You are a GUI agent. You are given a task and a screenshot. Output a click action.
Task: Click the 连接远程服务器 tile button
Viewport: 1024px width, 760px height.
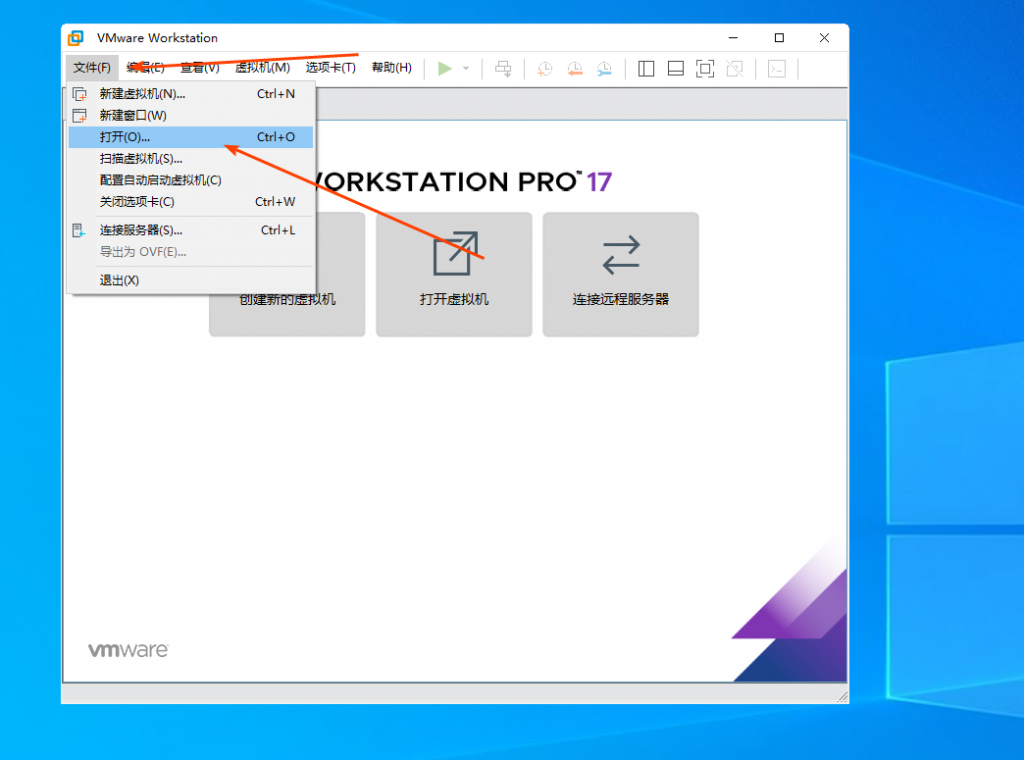[x=620, y=274]
